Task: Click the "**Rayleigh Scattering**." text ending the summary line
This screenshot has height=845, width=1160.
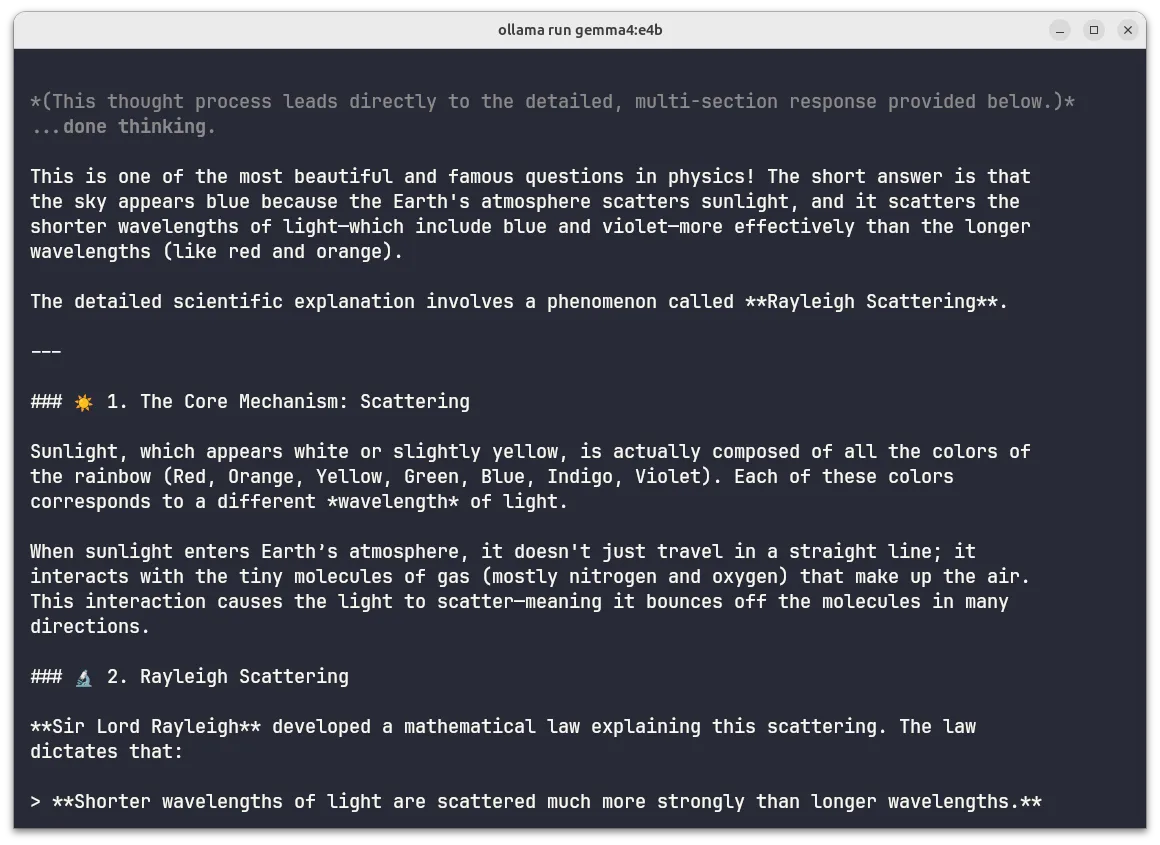Action: click(876, 302)
